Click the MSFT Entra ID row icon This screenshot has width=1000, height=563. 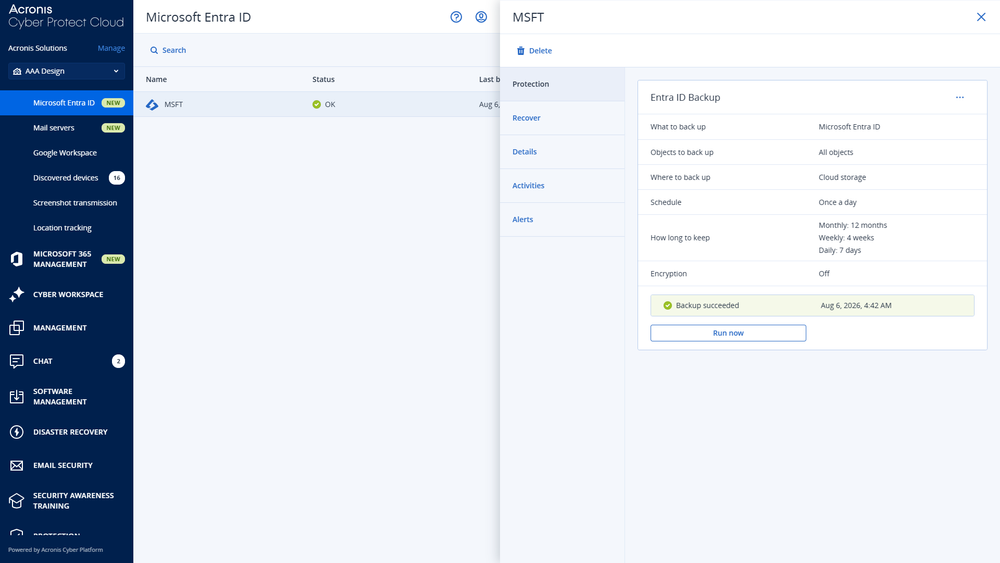point(152,105)
